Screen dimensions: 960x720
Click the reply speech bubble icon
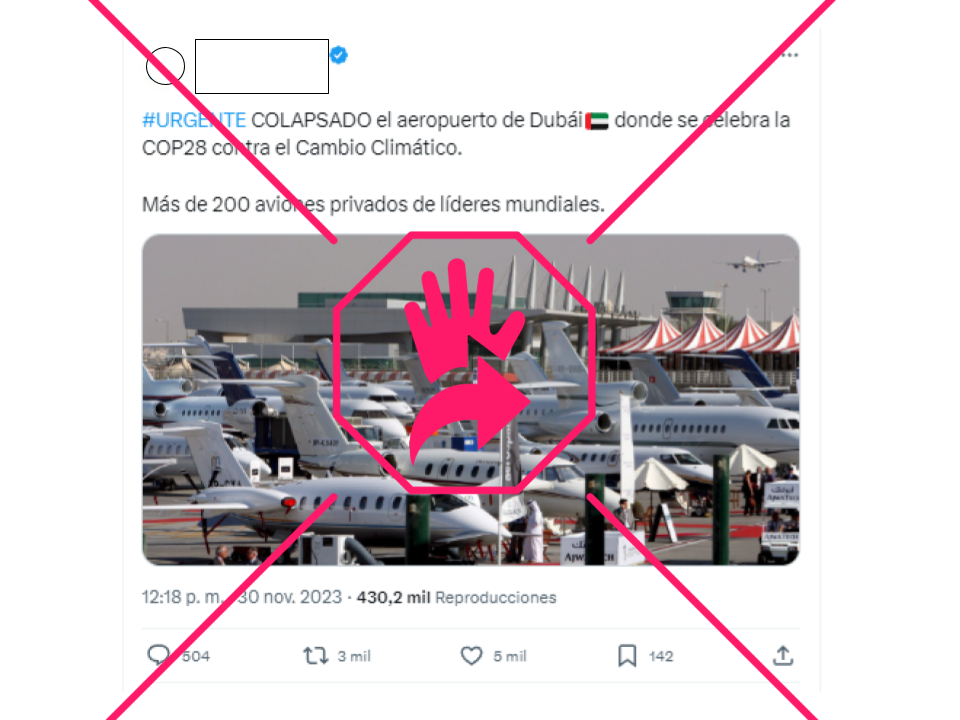click(159, 655)
